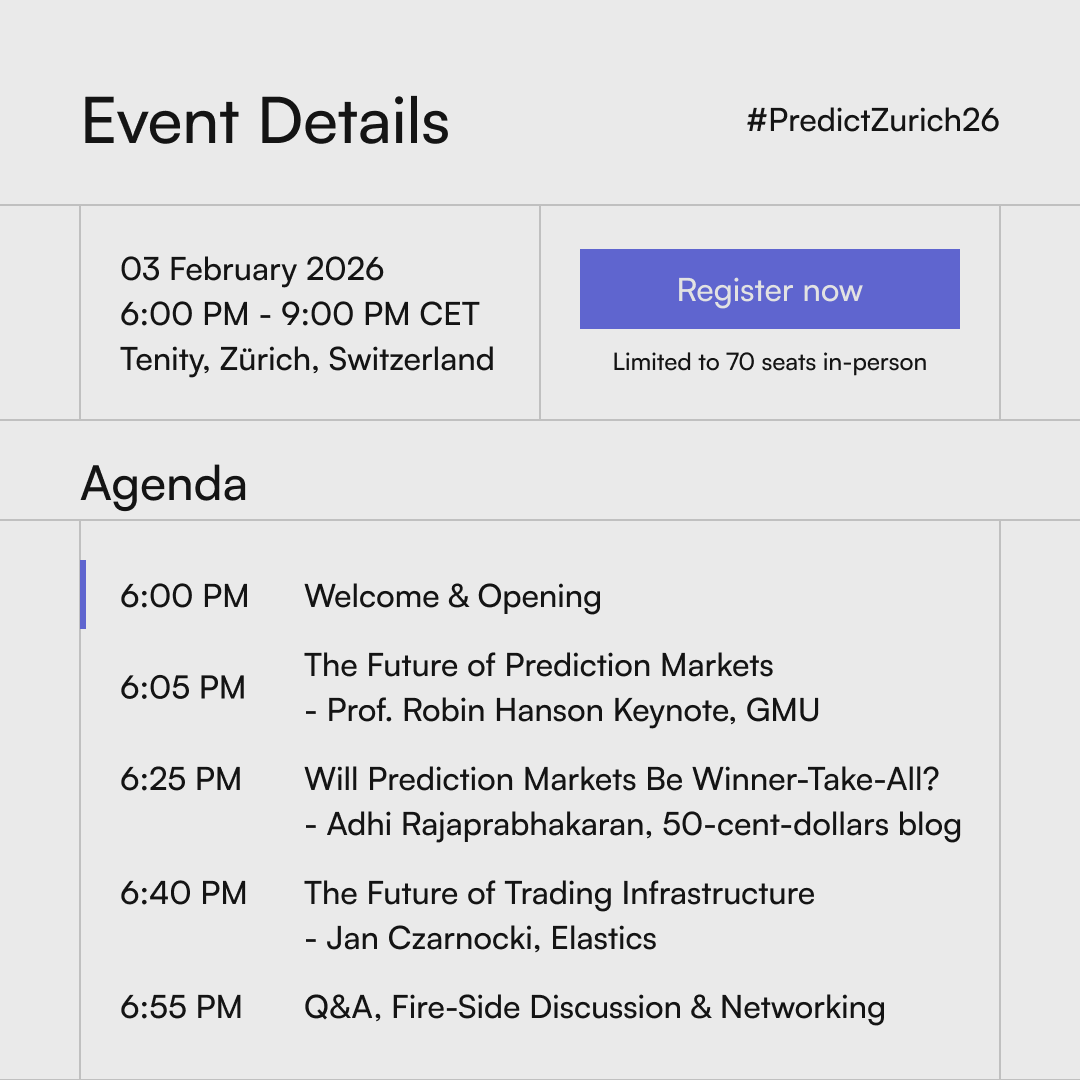Image resolution: width=1080 pixels, height=1080 pixels.
Task: Click Jan Czarnocki, Elastics speaker line
Action: pyautogui.click(x=480, y=939)
